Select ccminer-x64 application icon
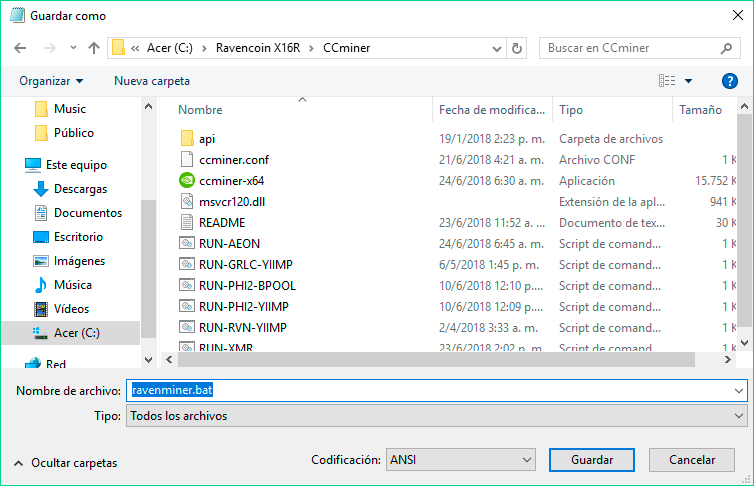 [x=187, y=181]
